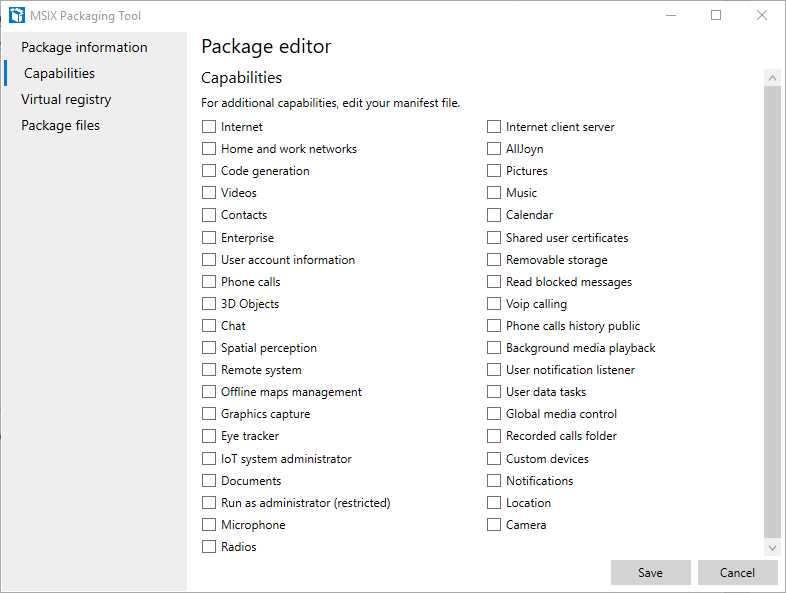Enable Phone calls history public
This screenshot has width=786, height=593.
(x=494, y=325)
